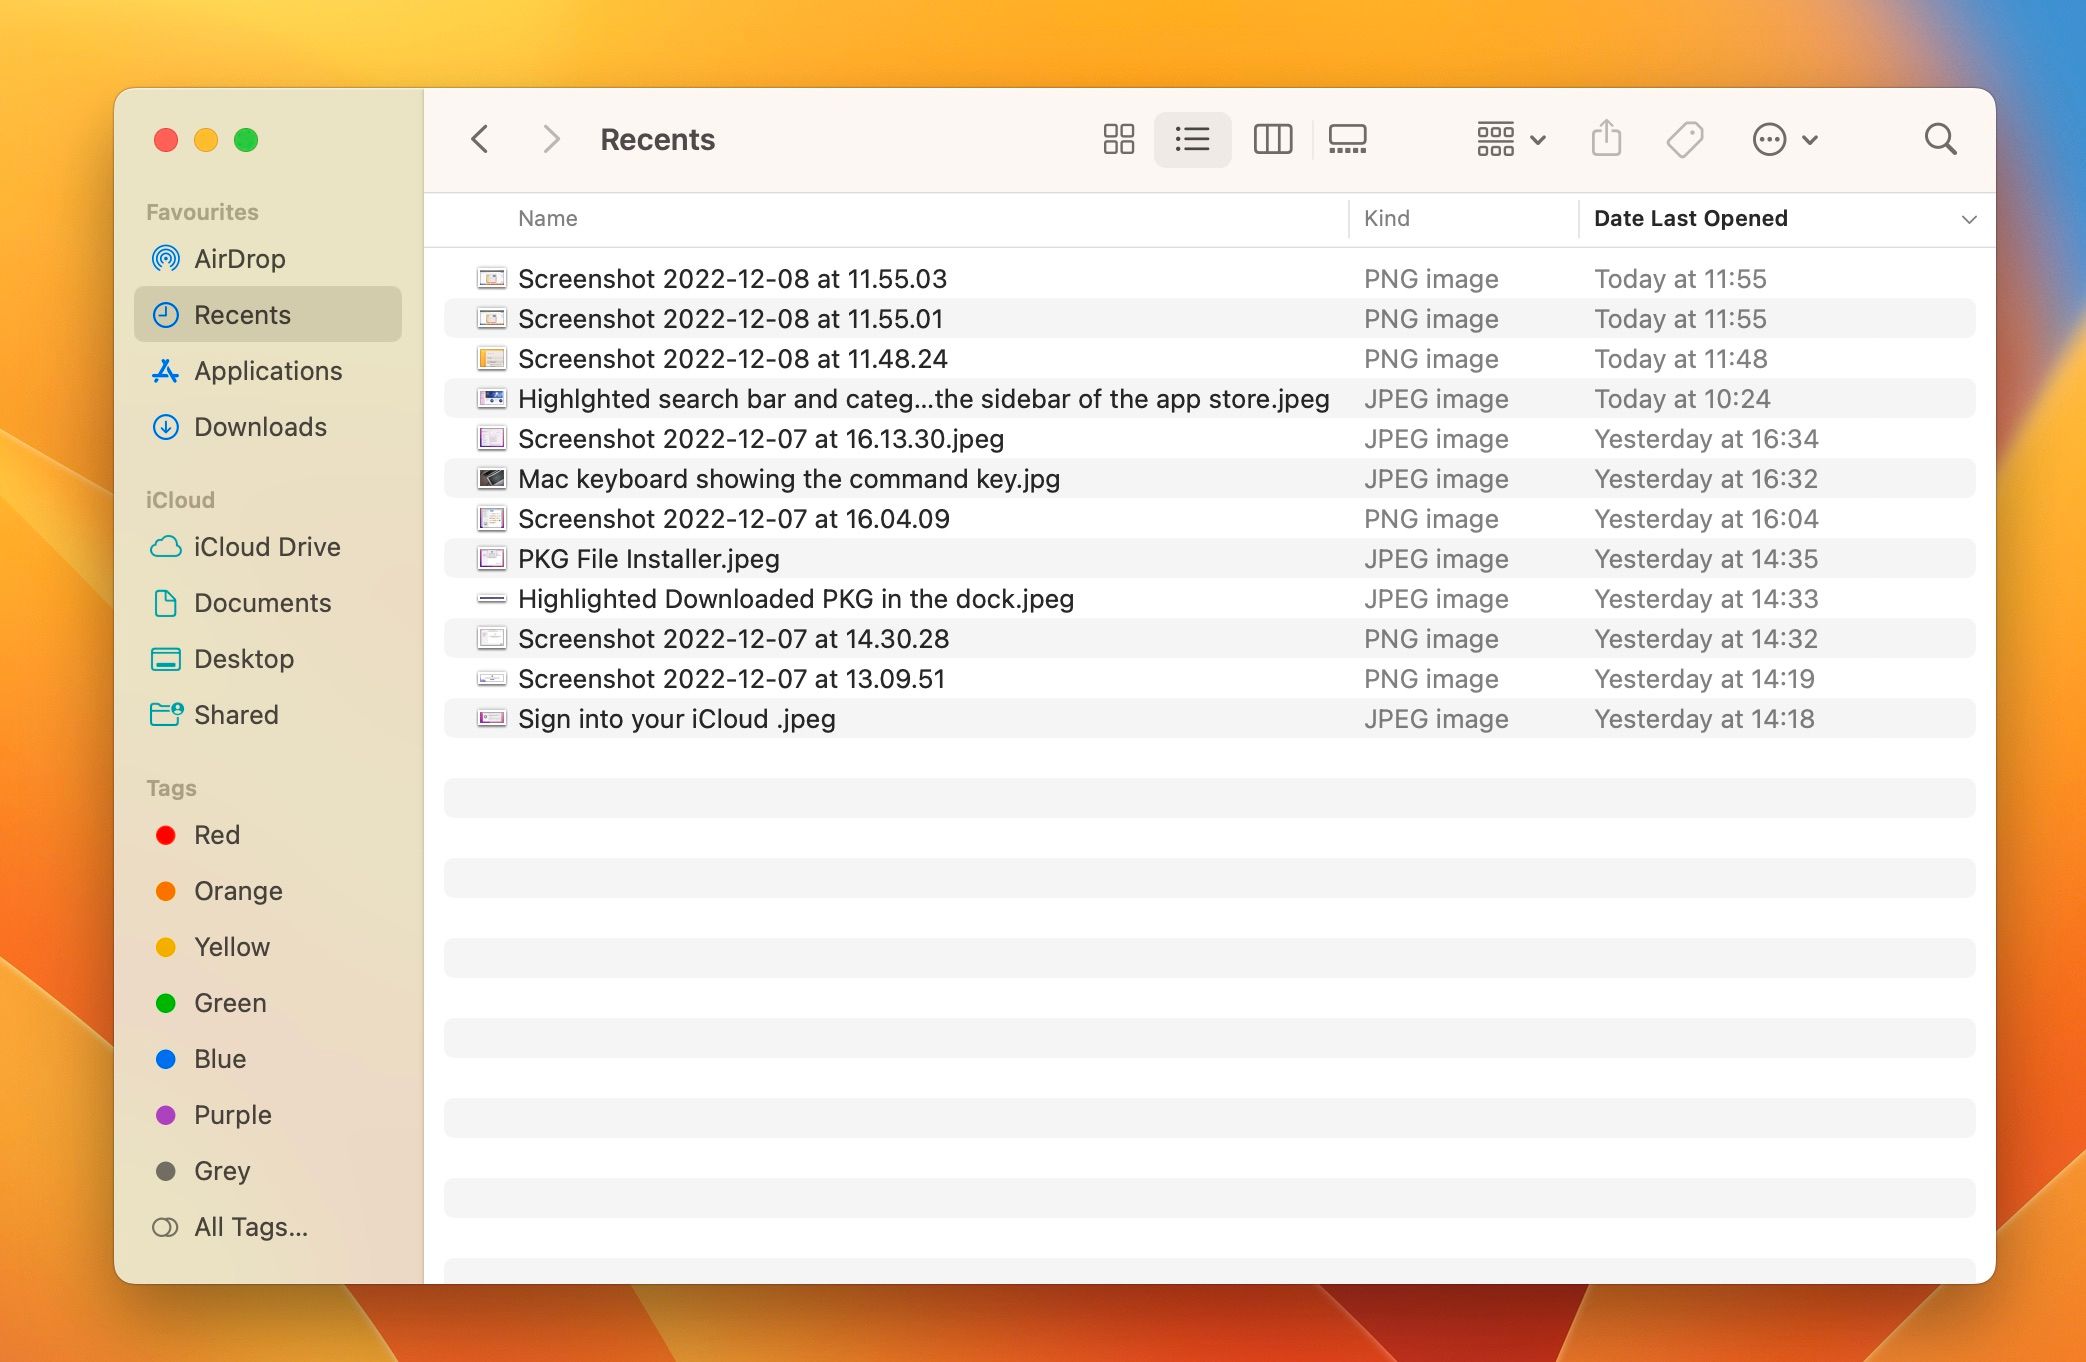Screen dimensions: 2086x1362
Task: Select the Sign into your iCloud file
Action: [x=675, y=718]
